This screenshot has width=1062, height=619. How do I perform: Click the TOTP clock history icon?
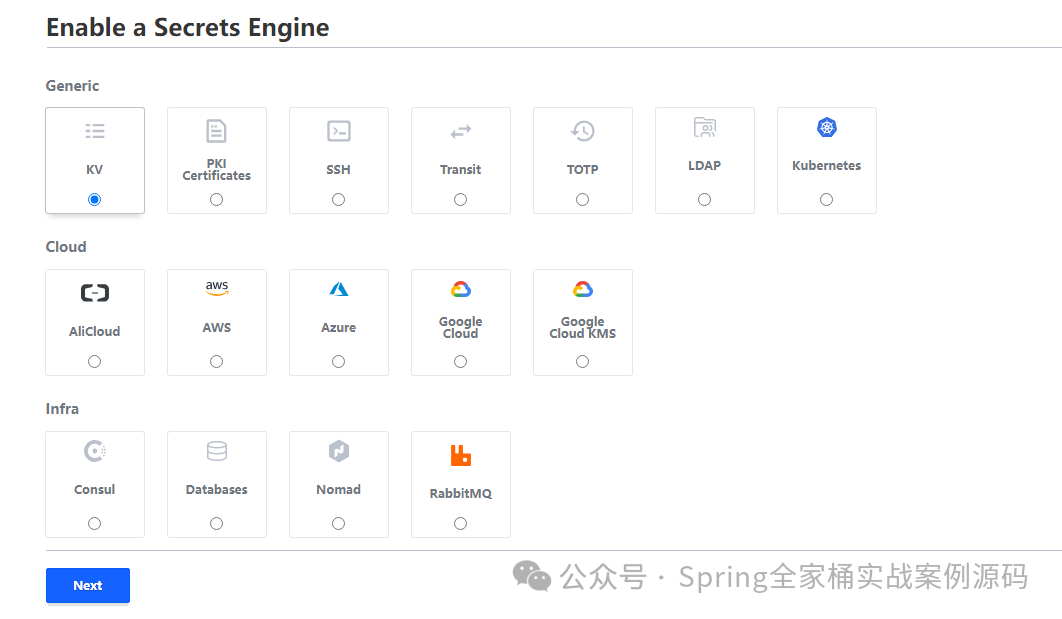582,131
